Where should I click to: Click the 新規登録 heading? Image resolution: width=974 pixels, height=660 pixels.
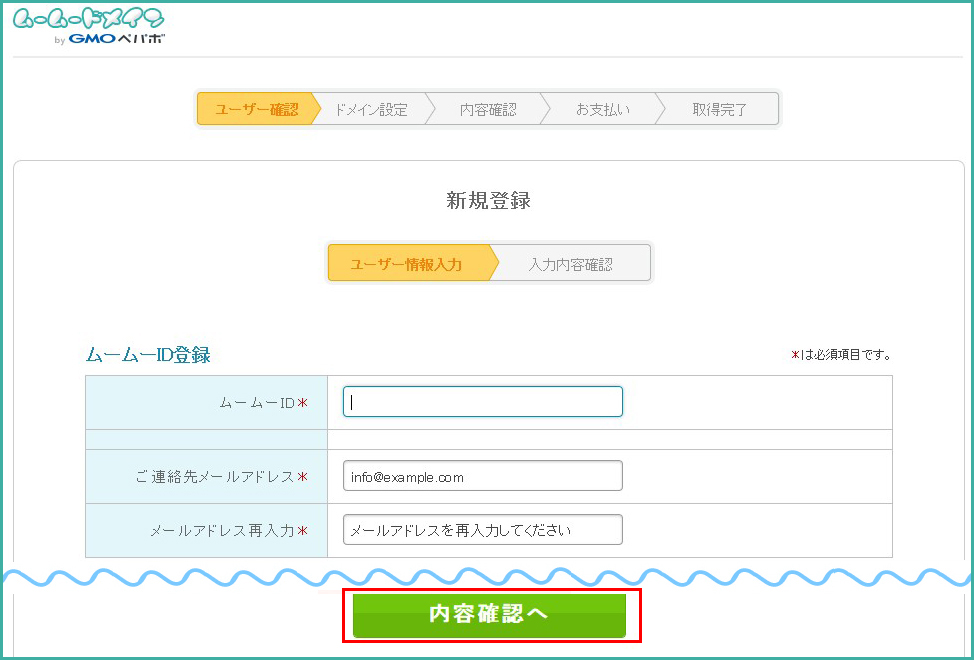[x=488, y=201]
